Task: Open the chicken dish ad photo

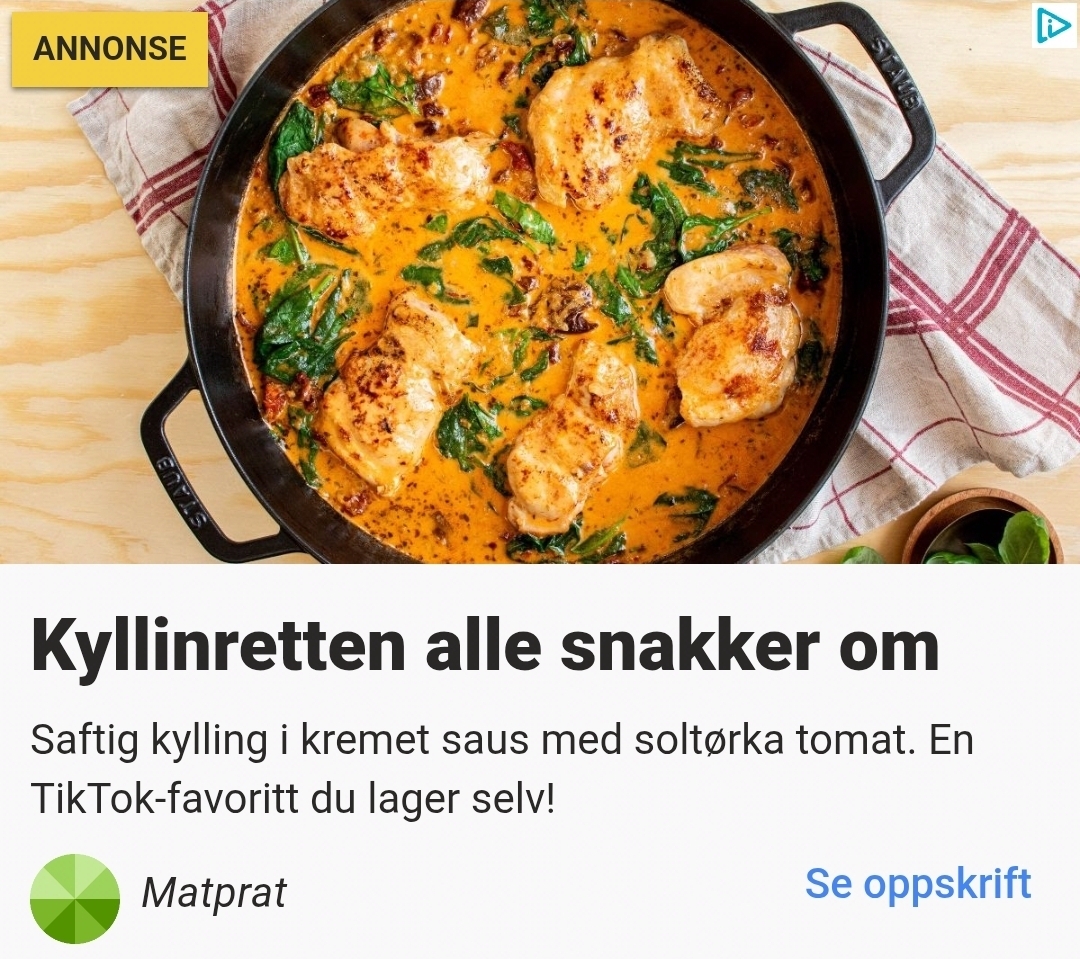Action: [x=540, y=282]
